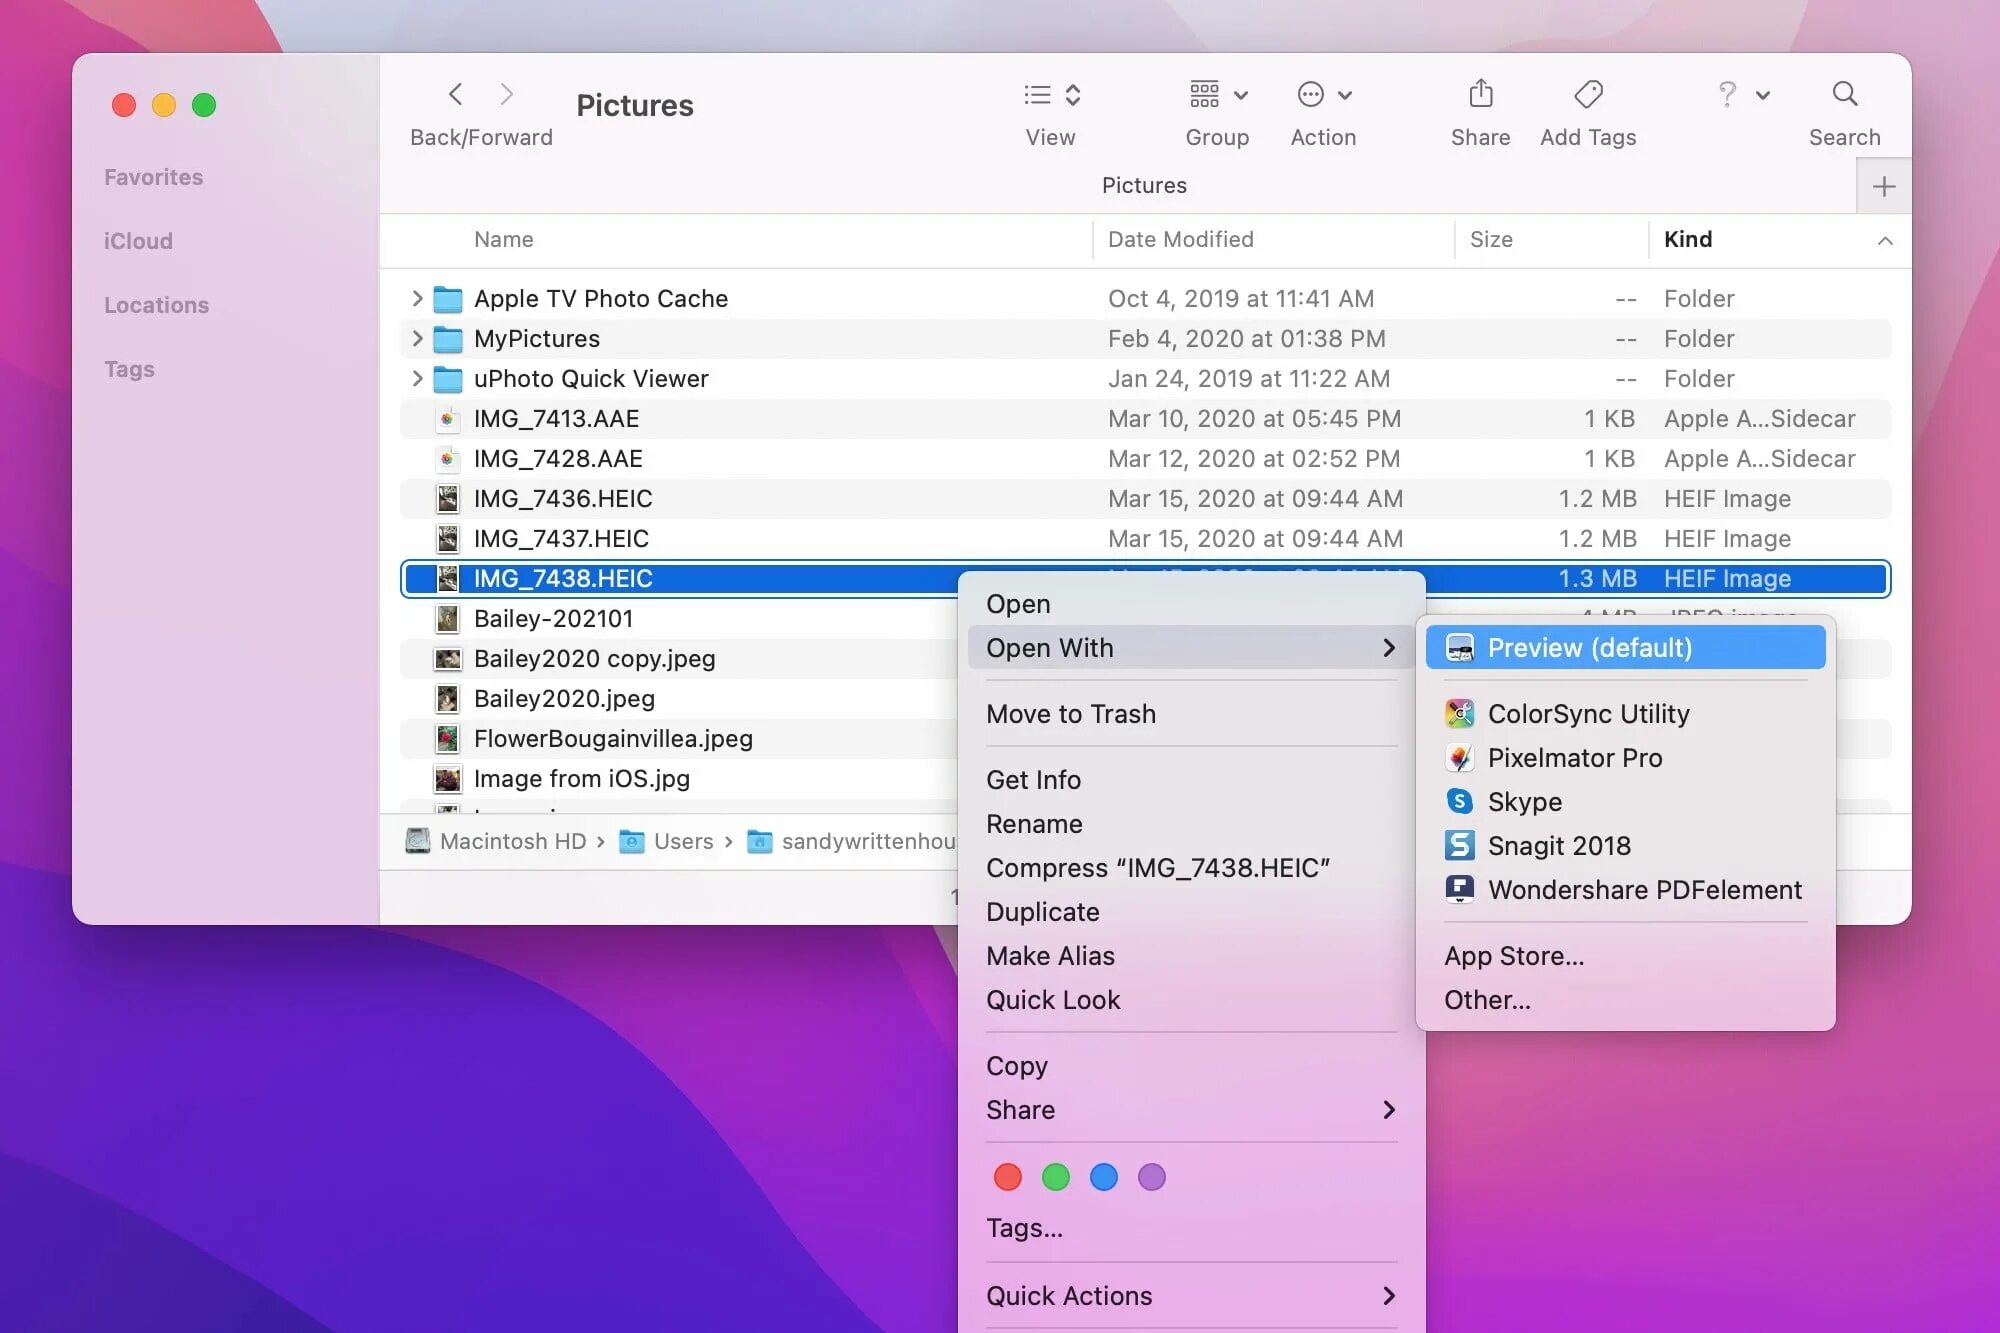This screenshot has height=1333, width=2000.
Task: Click Quick Look in context menu
Action: coord(1051,1000)
